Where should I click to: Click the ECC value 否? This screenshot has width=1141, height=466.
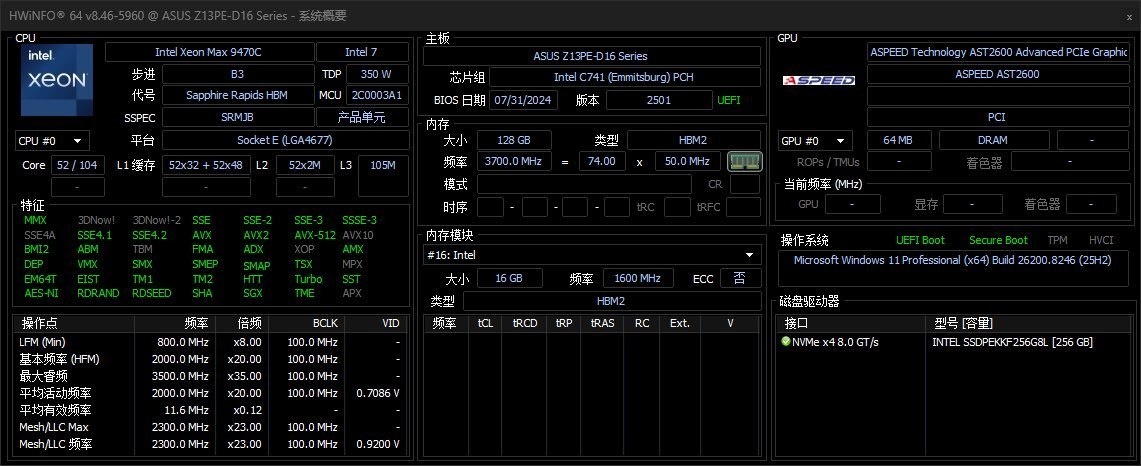(x=740, y=278)
